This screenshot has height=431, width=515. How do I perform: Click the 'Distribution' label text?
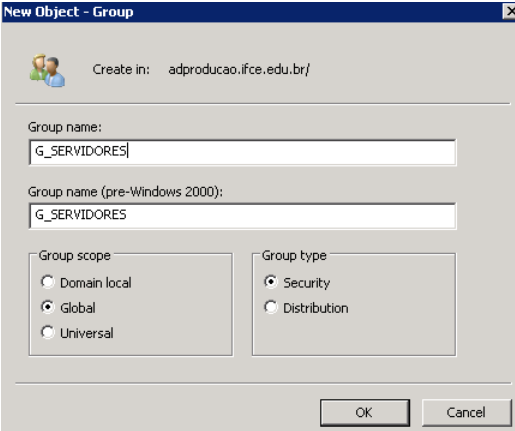tap(316, 308)
